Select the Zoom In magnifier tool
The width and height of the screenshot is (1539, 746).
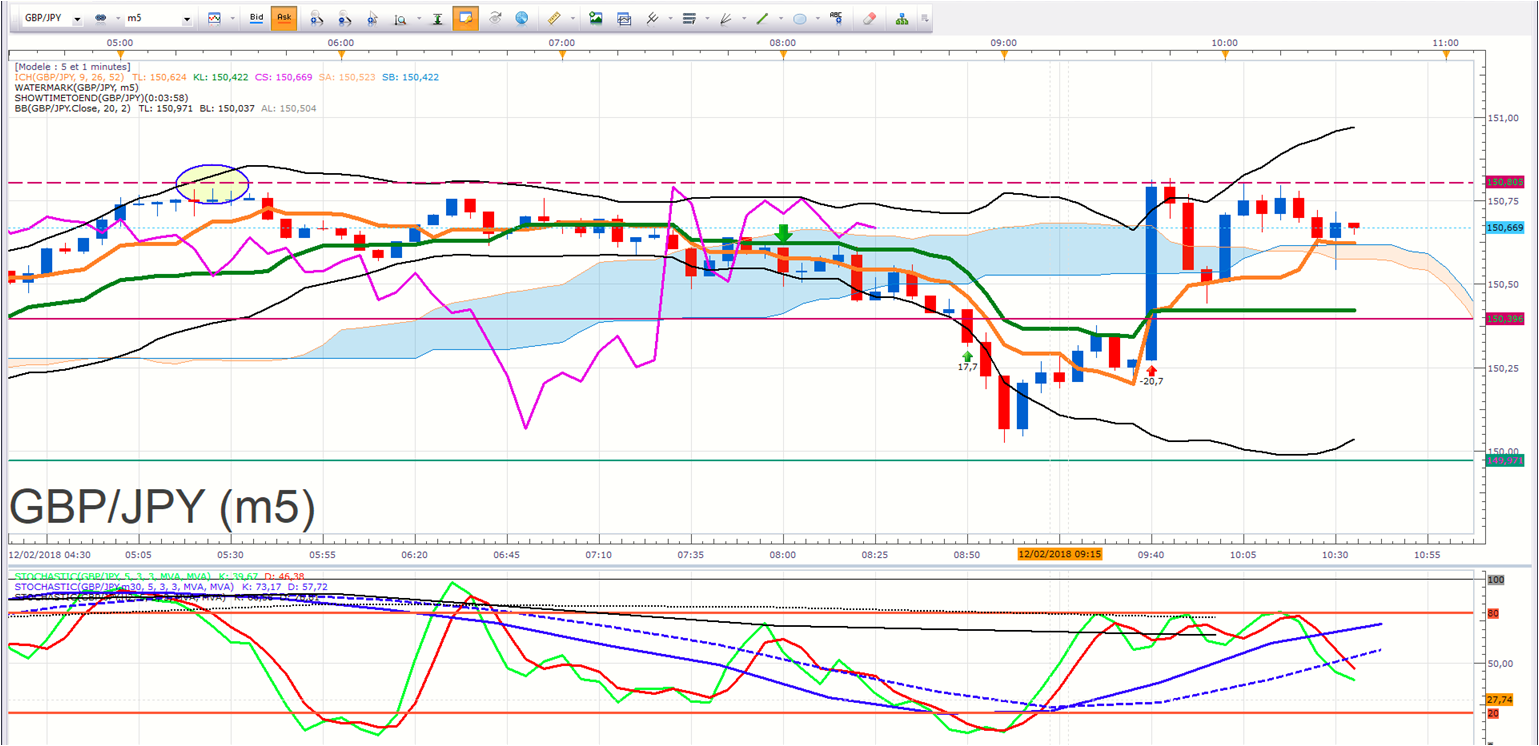pyautogui.click(x=316, y=18)
